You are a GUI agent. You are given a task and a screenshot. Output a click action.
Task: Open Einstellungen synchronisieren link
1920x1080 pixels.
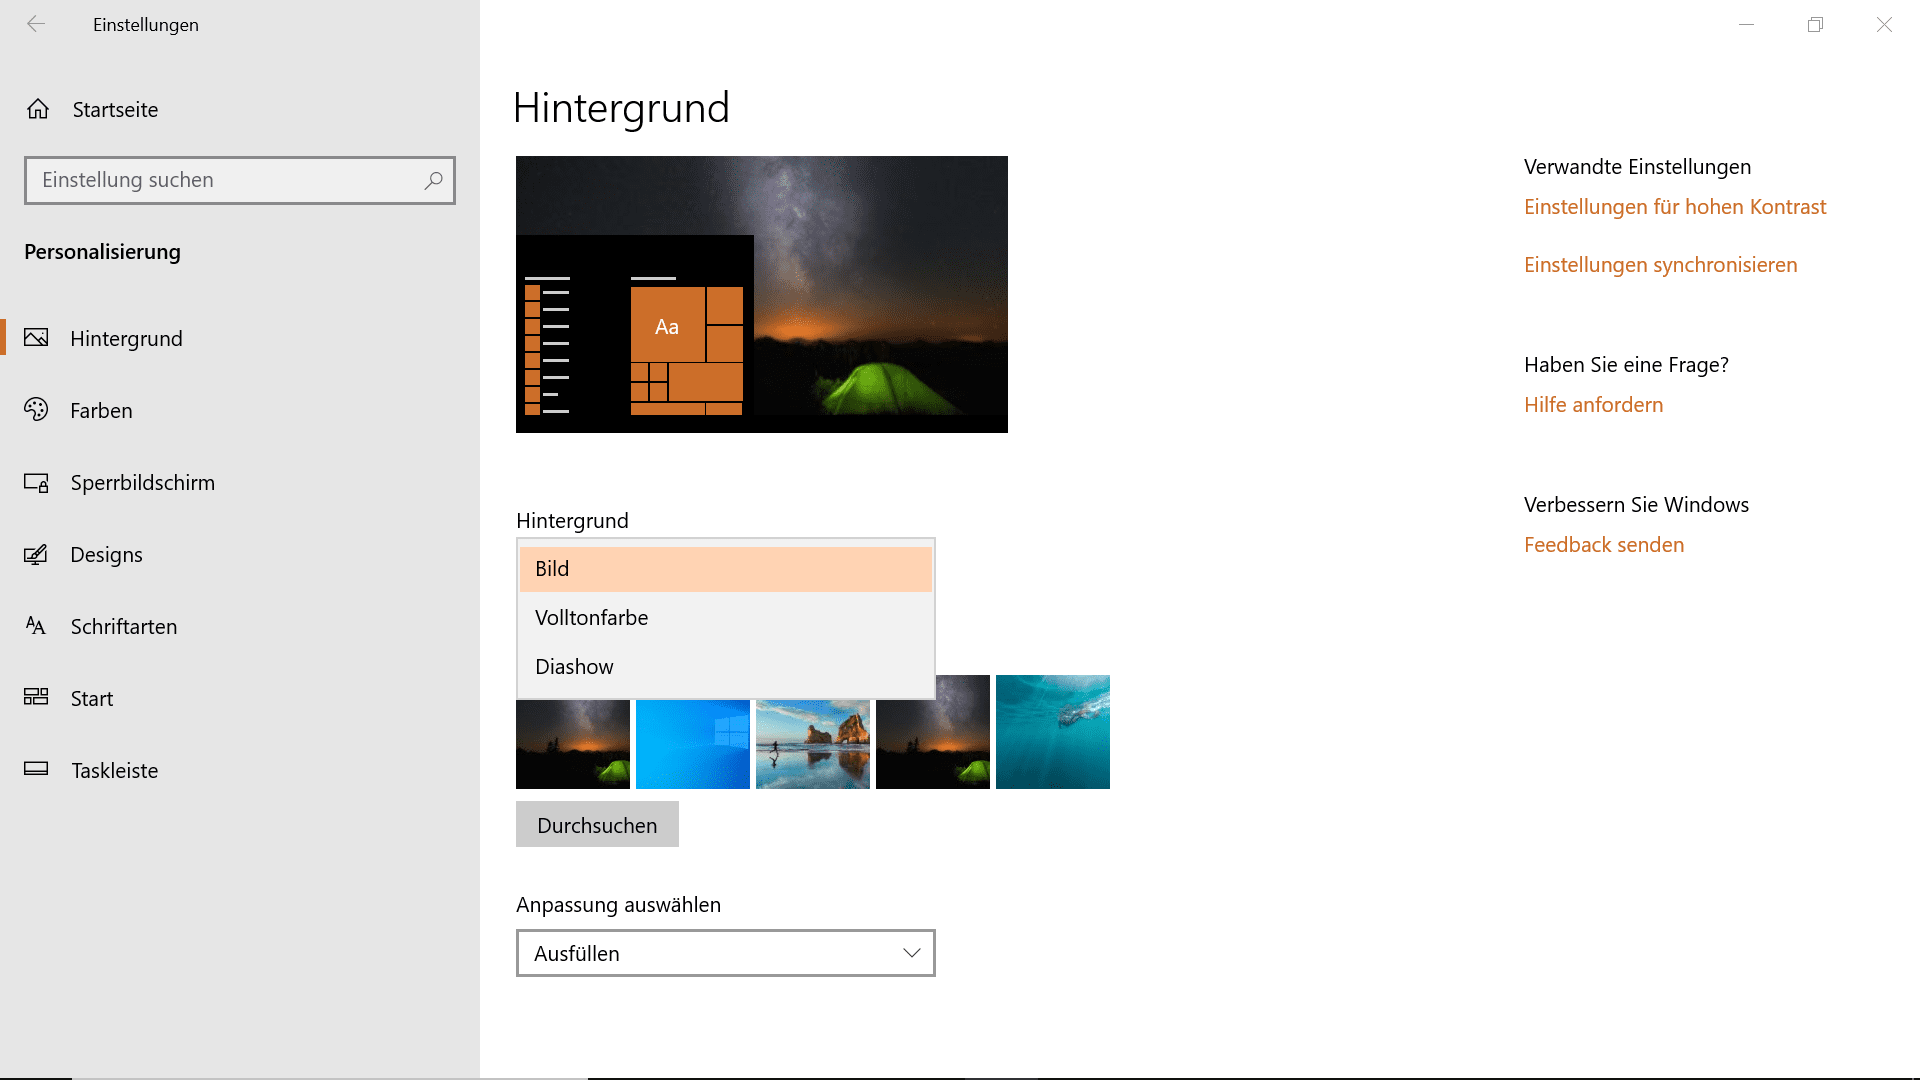coord(1660,265)
